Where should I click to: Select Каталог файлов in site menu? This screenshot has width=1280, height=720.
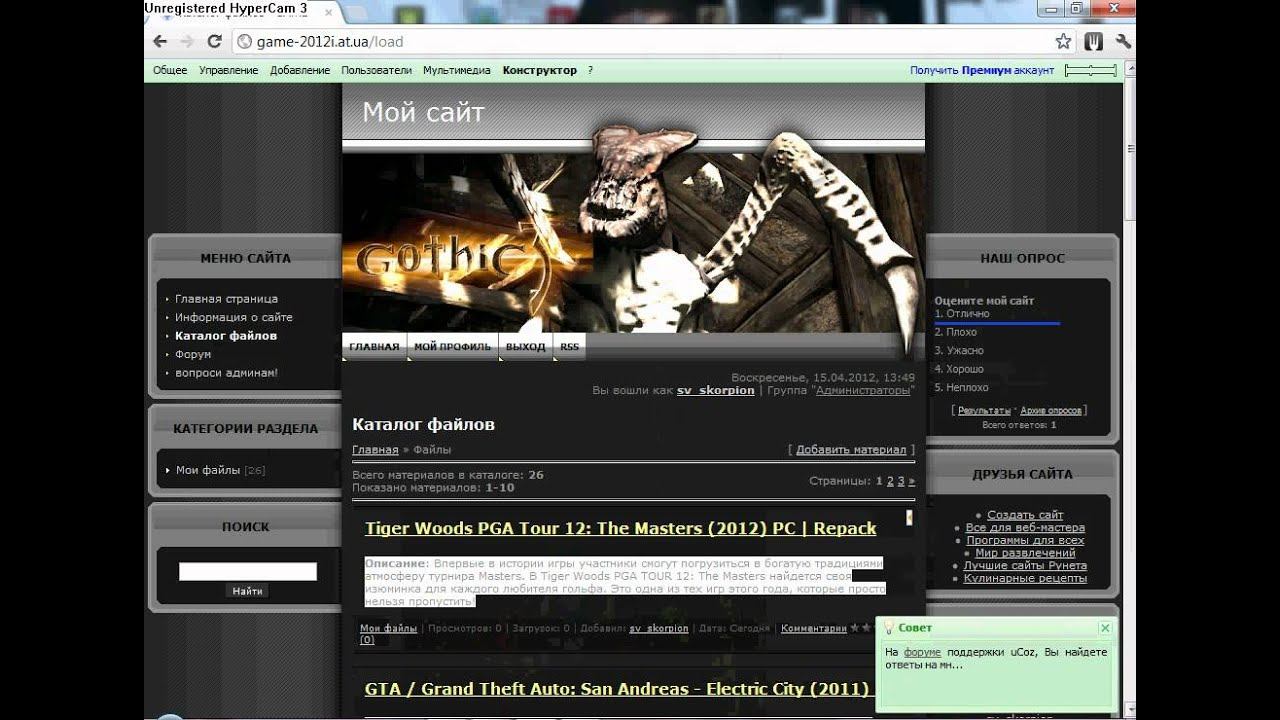click(226, 336)
